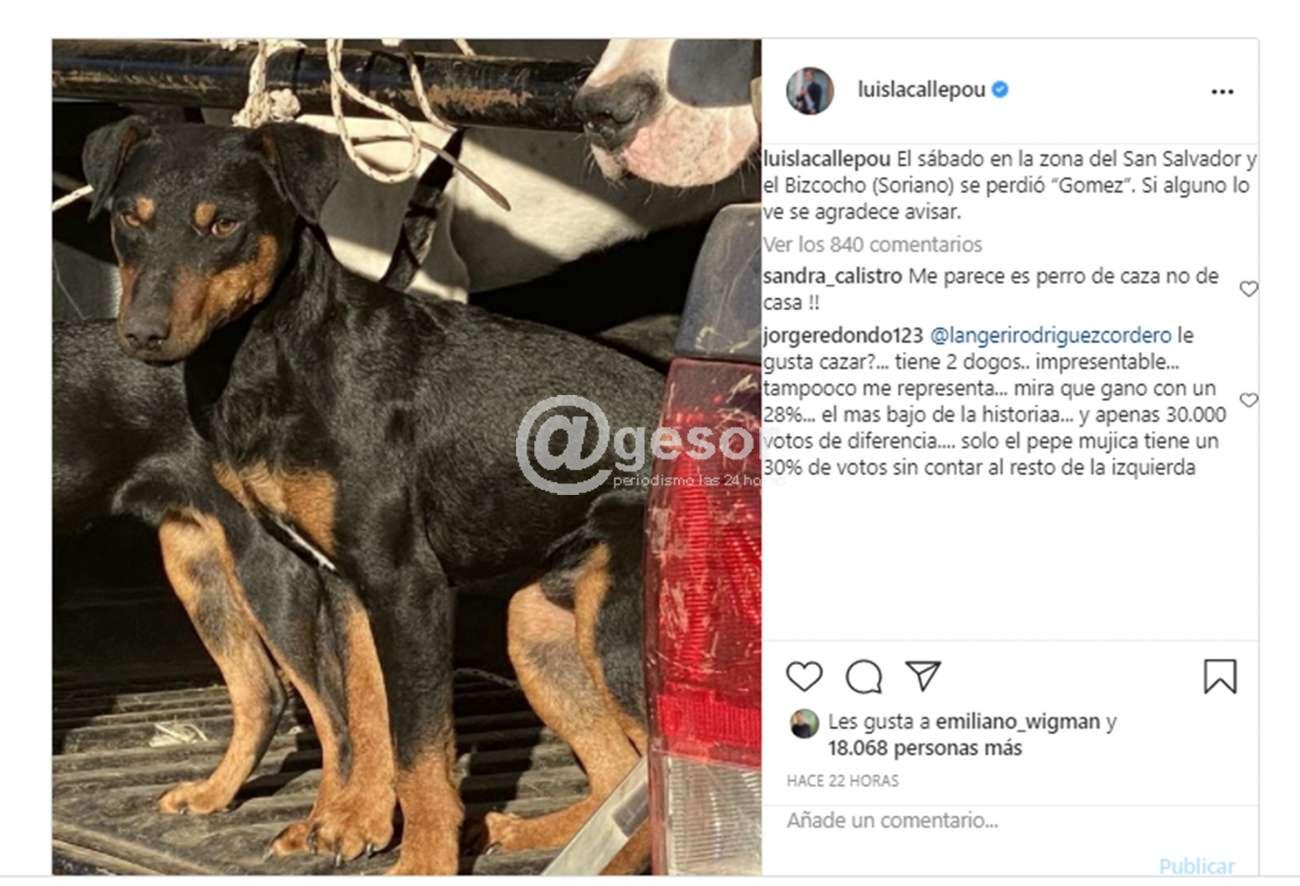Expand Ver los 840 comentarios
Screen dimensions: 1300x886
pos(872,244)
